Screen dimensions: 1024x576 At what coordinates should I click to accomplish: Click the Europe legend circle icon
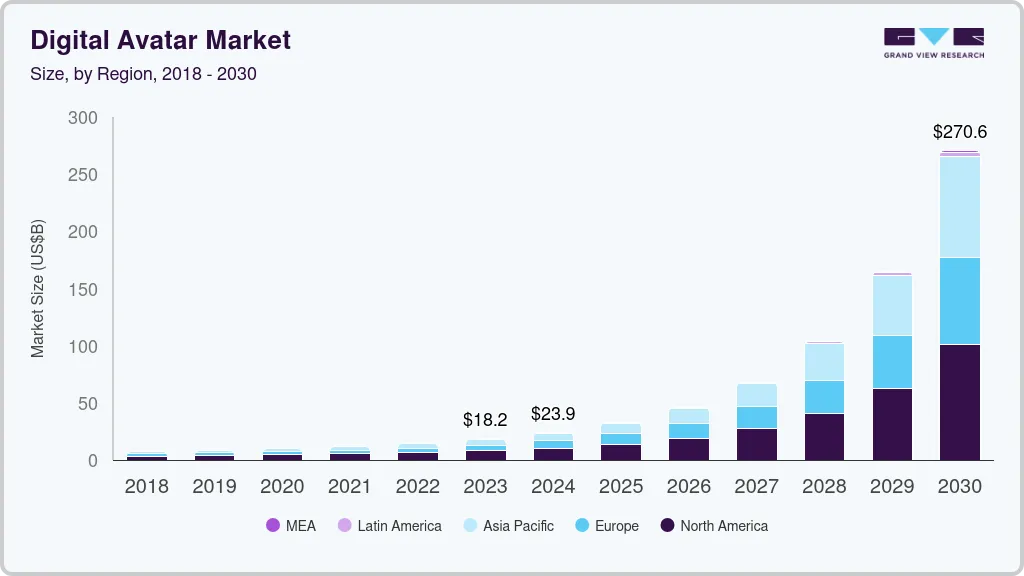click(581, 525)
